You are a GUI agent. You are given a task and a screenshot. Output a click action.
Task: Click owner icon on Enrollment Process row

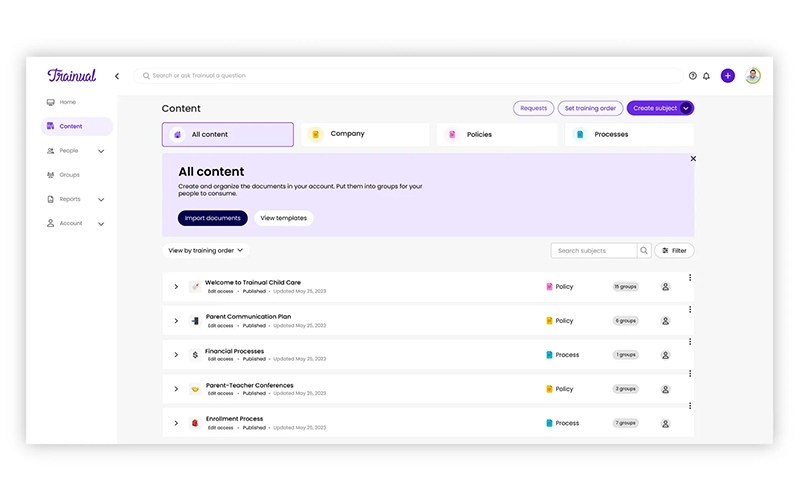(665, 423)
